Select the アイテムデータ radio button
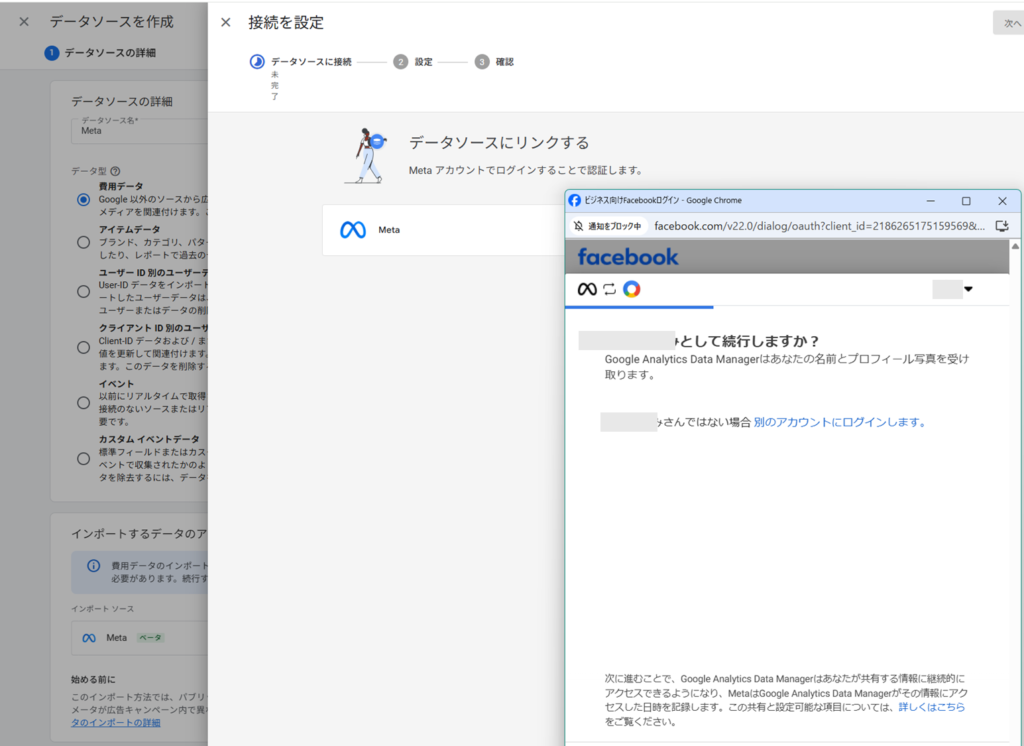1024x746 pixels. [83, 242]
